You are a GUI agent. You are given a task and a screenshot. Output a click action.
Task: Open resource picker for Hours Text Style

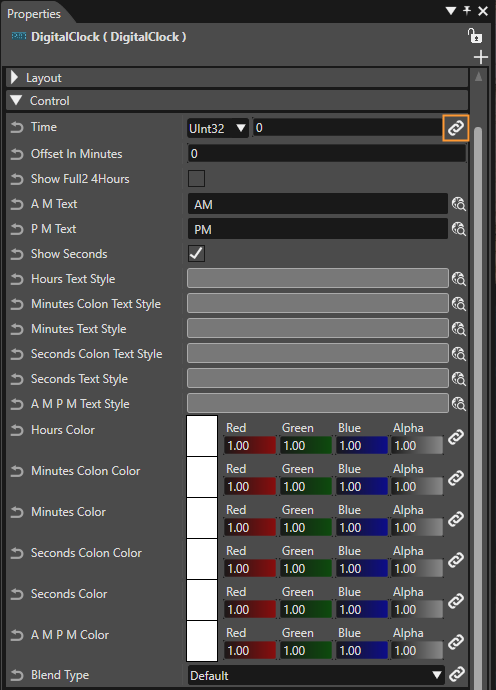pyautogui.click(x=459, y=279)
